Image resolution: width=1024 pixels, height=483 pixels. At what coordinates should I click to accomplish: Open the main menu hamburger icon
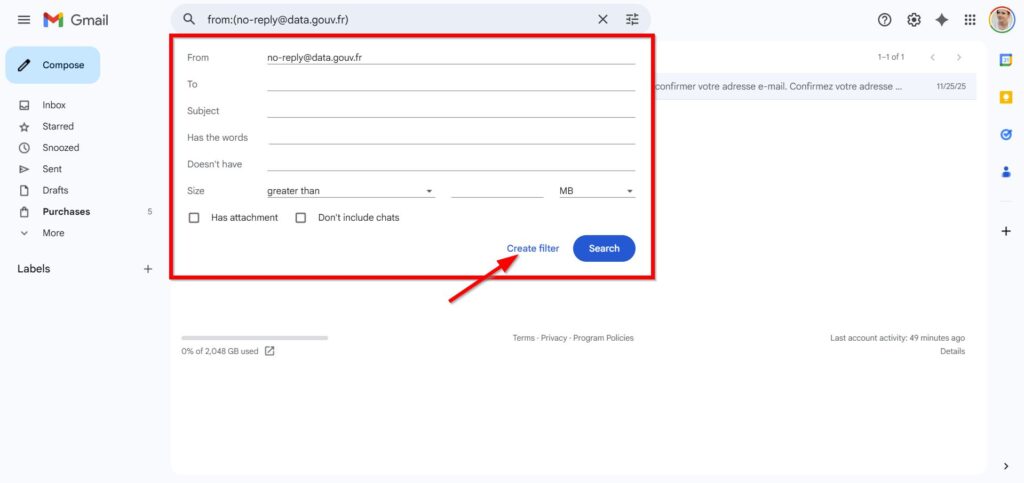coord(24,20)
